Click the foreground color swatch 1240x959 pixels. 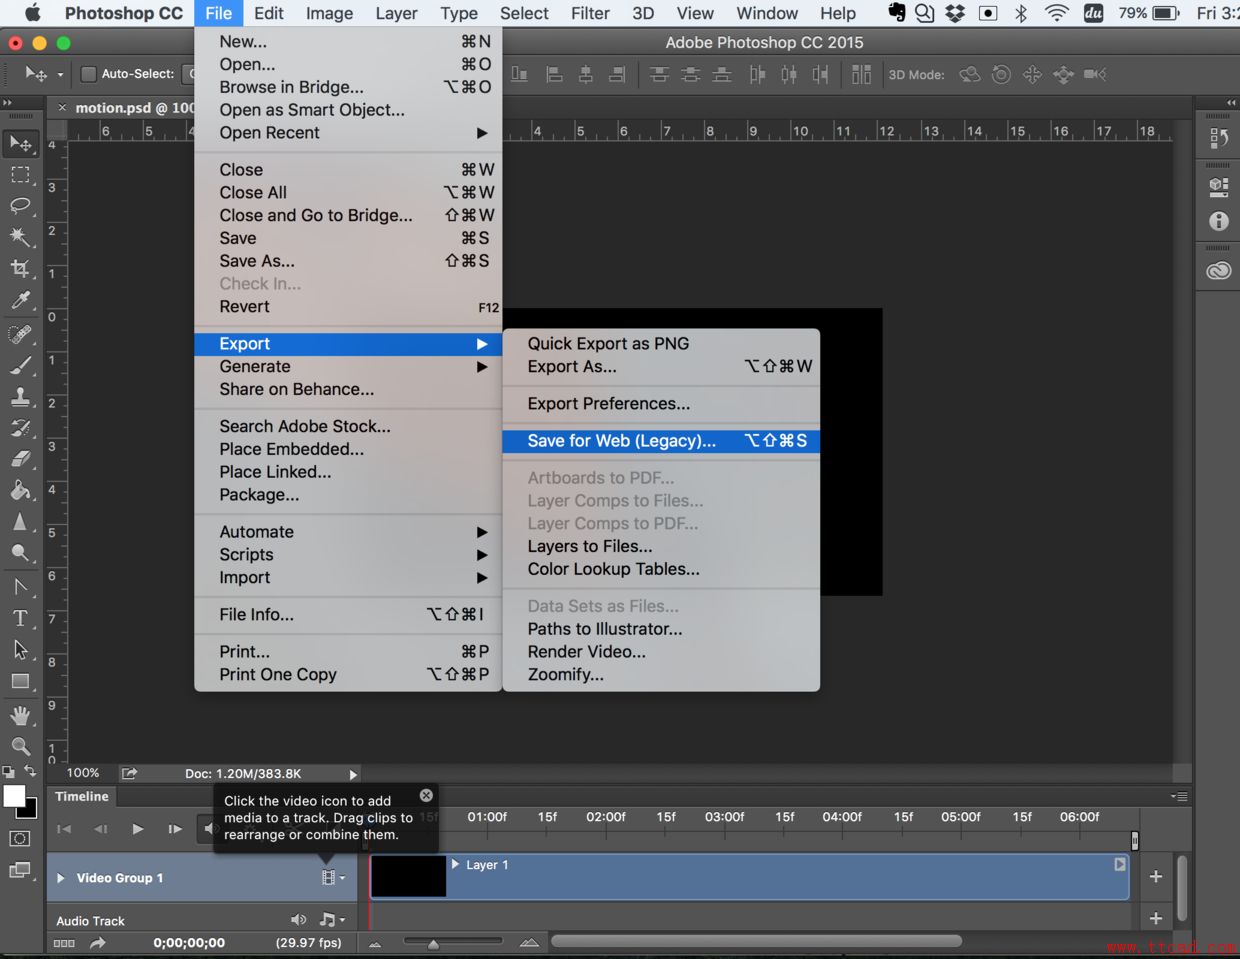click(14, 796)
